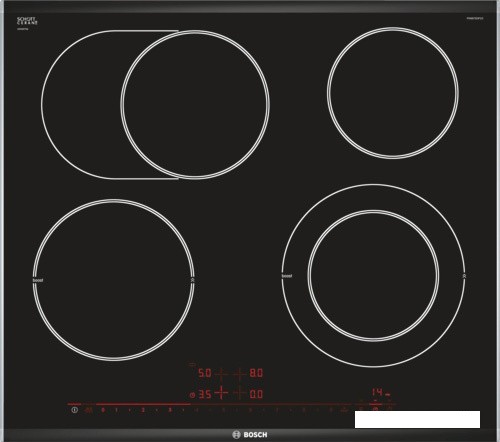The height and width of the screenshot is (442, 500).
Task: Select the rear-left cooking zone cross
Action: (221, 374)
